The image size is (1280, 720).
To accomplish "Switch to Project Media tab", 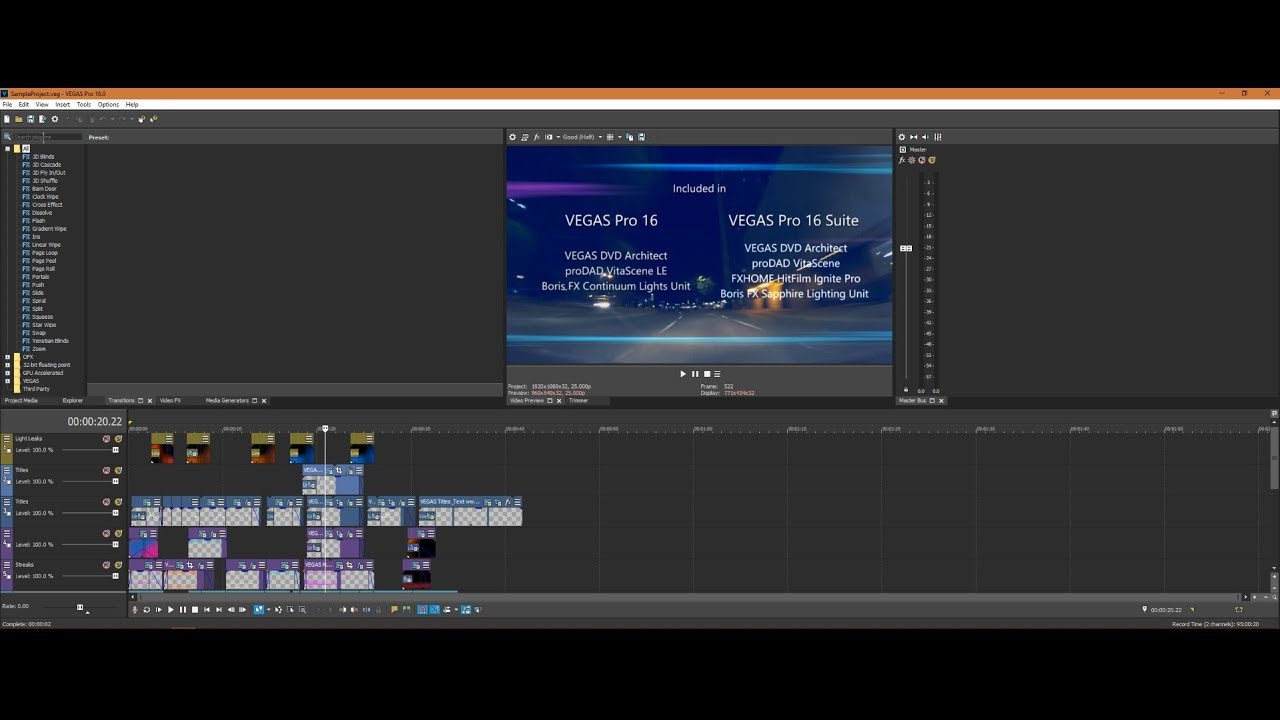I will coord(21,400).
